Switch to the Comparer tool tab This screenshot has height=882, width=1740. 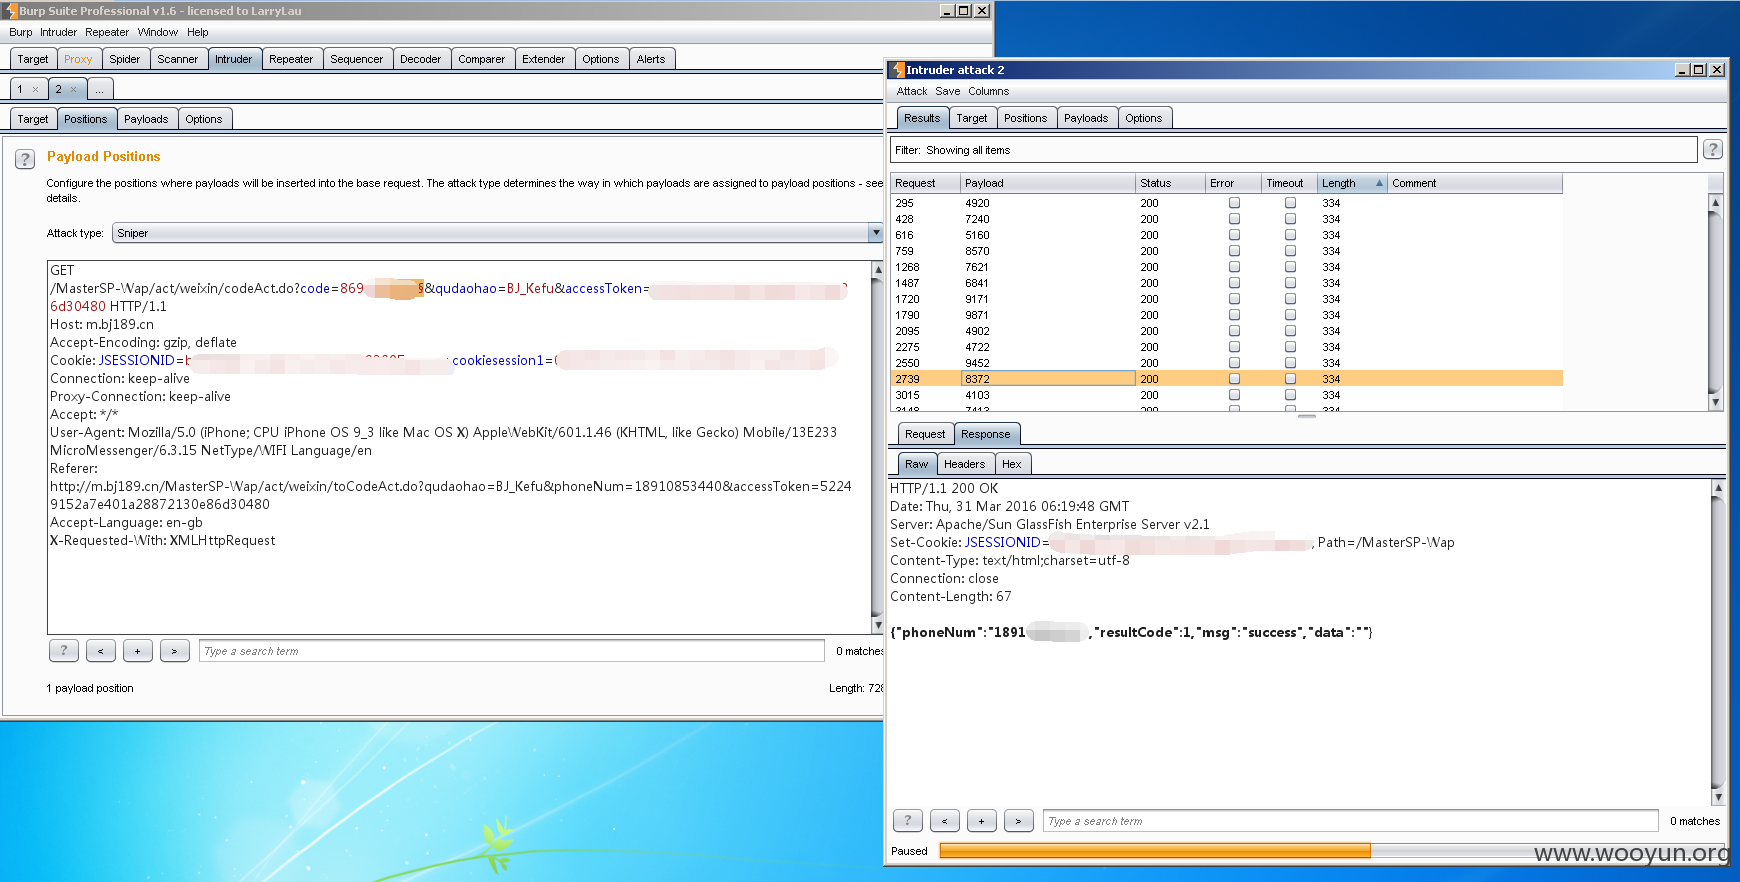[x=481, y=59]
